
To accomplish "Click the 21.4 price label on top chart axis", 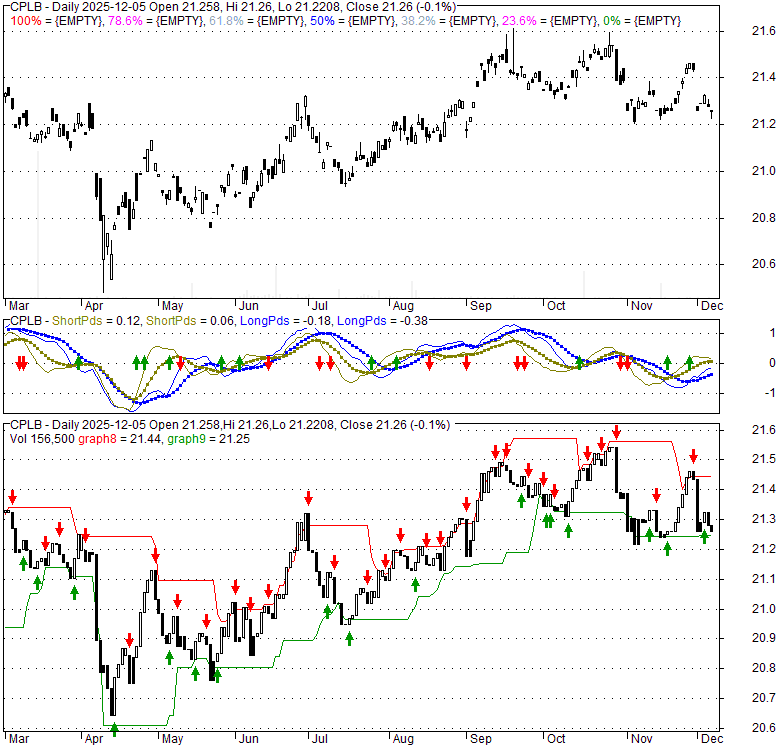I will click(x=764, y=77).
